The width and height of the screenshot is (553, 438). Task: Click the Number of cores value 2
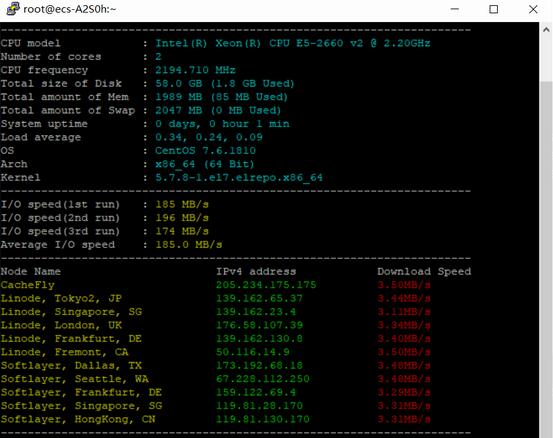[158, 57]
